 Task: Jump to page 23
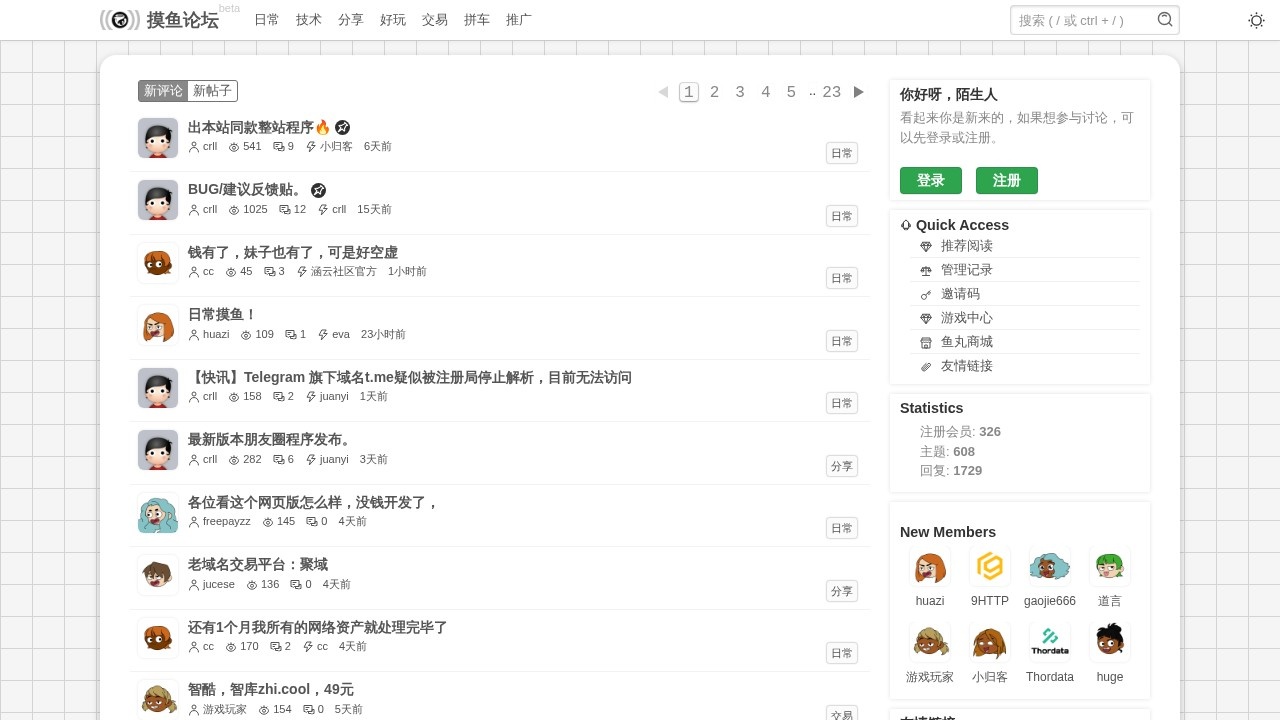(832, 92)
